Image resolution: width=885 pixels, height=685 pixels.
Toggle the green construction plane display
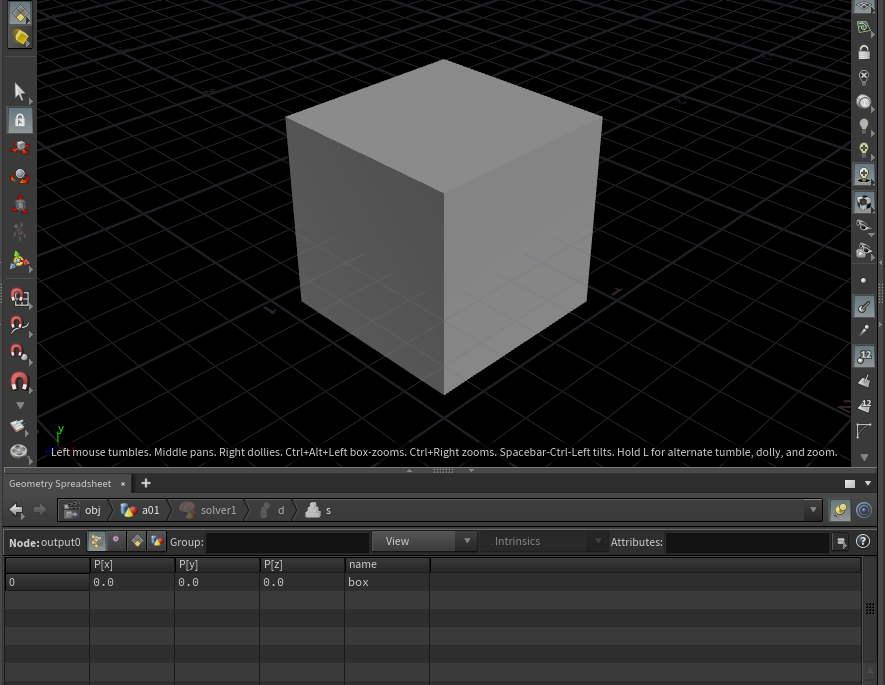coord(864,27)
